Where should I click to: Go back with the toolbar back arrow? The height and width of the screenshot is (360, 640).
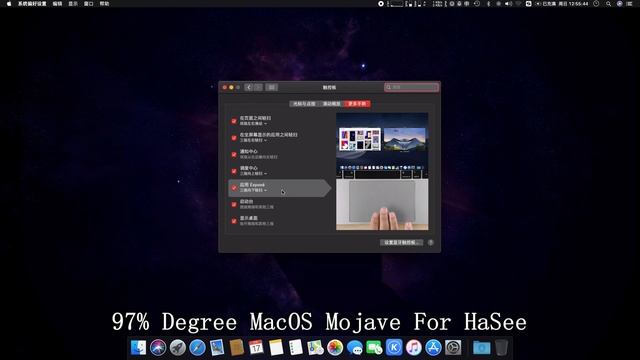[249, 87]
